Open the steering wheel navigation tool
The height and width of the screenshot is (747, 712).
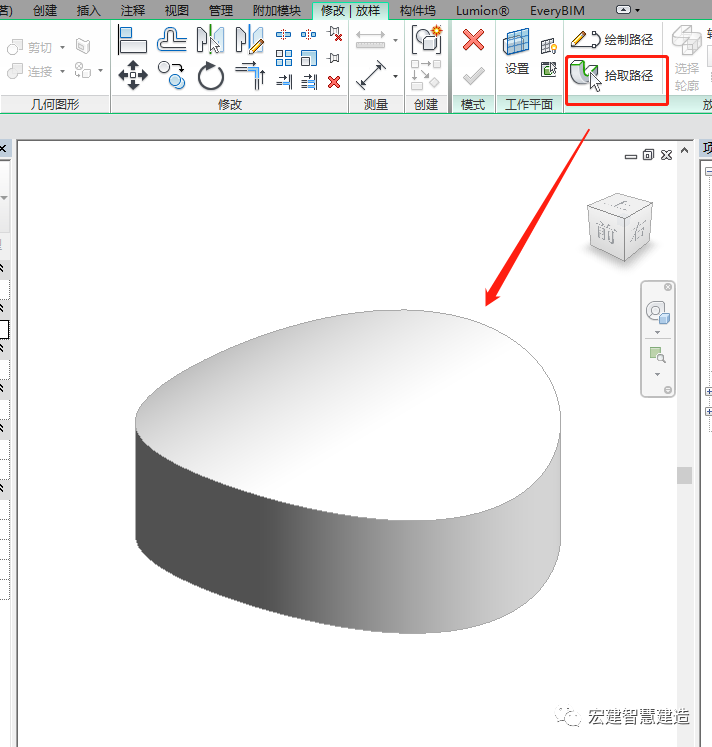click(x=657, y=313)
